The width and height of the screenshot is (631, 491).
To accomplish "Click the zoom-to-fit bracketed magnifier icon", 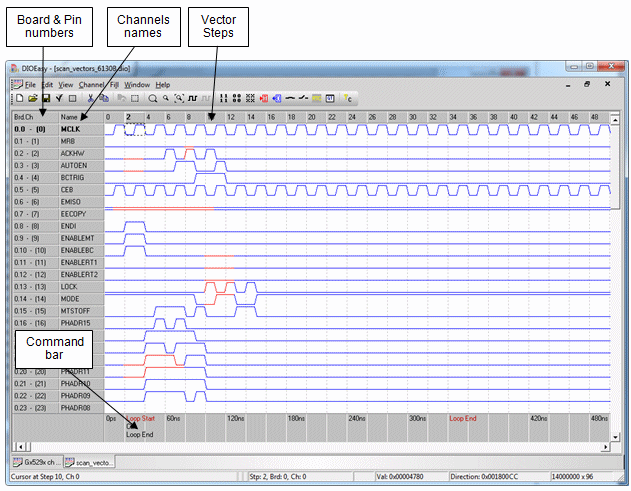I will [179, 98].
